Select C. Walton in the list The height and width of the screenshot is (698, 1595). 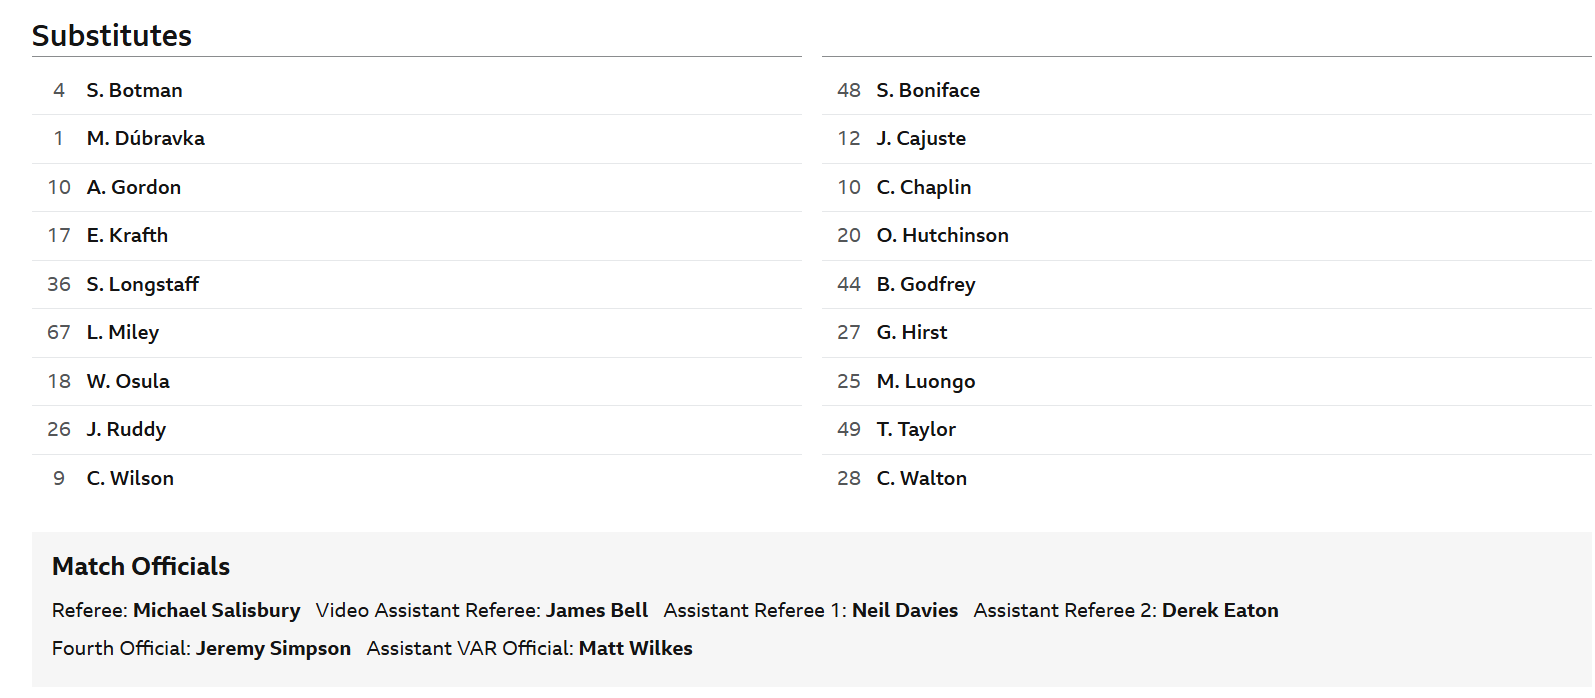point(921,478)
